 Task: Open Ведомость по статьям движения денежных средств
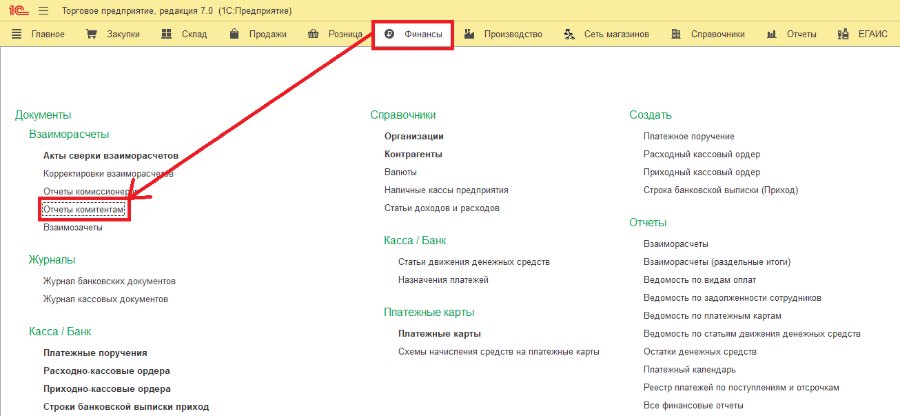point(752,333)
